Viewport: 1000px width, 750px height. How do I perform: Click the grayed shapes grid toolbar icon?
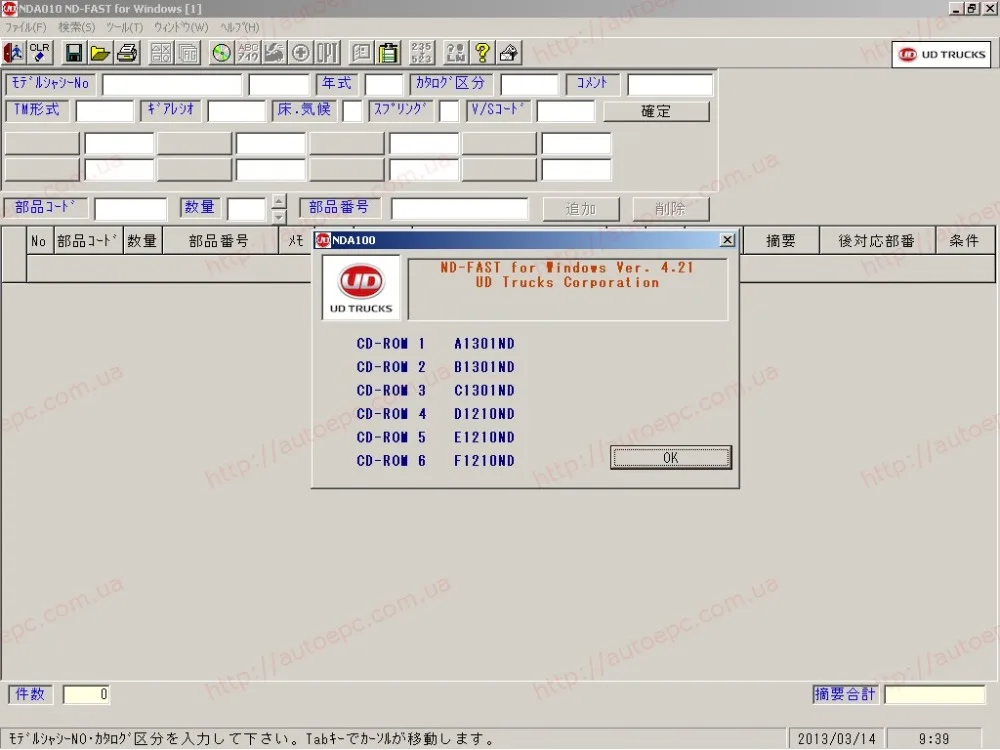click(161, 53)
